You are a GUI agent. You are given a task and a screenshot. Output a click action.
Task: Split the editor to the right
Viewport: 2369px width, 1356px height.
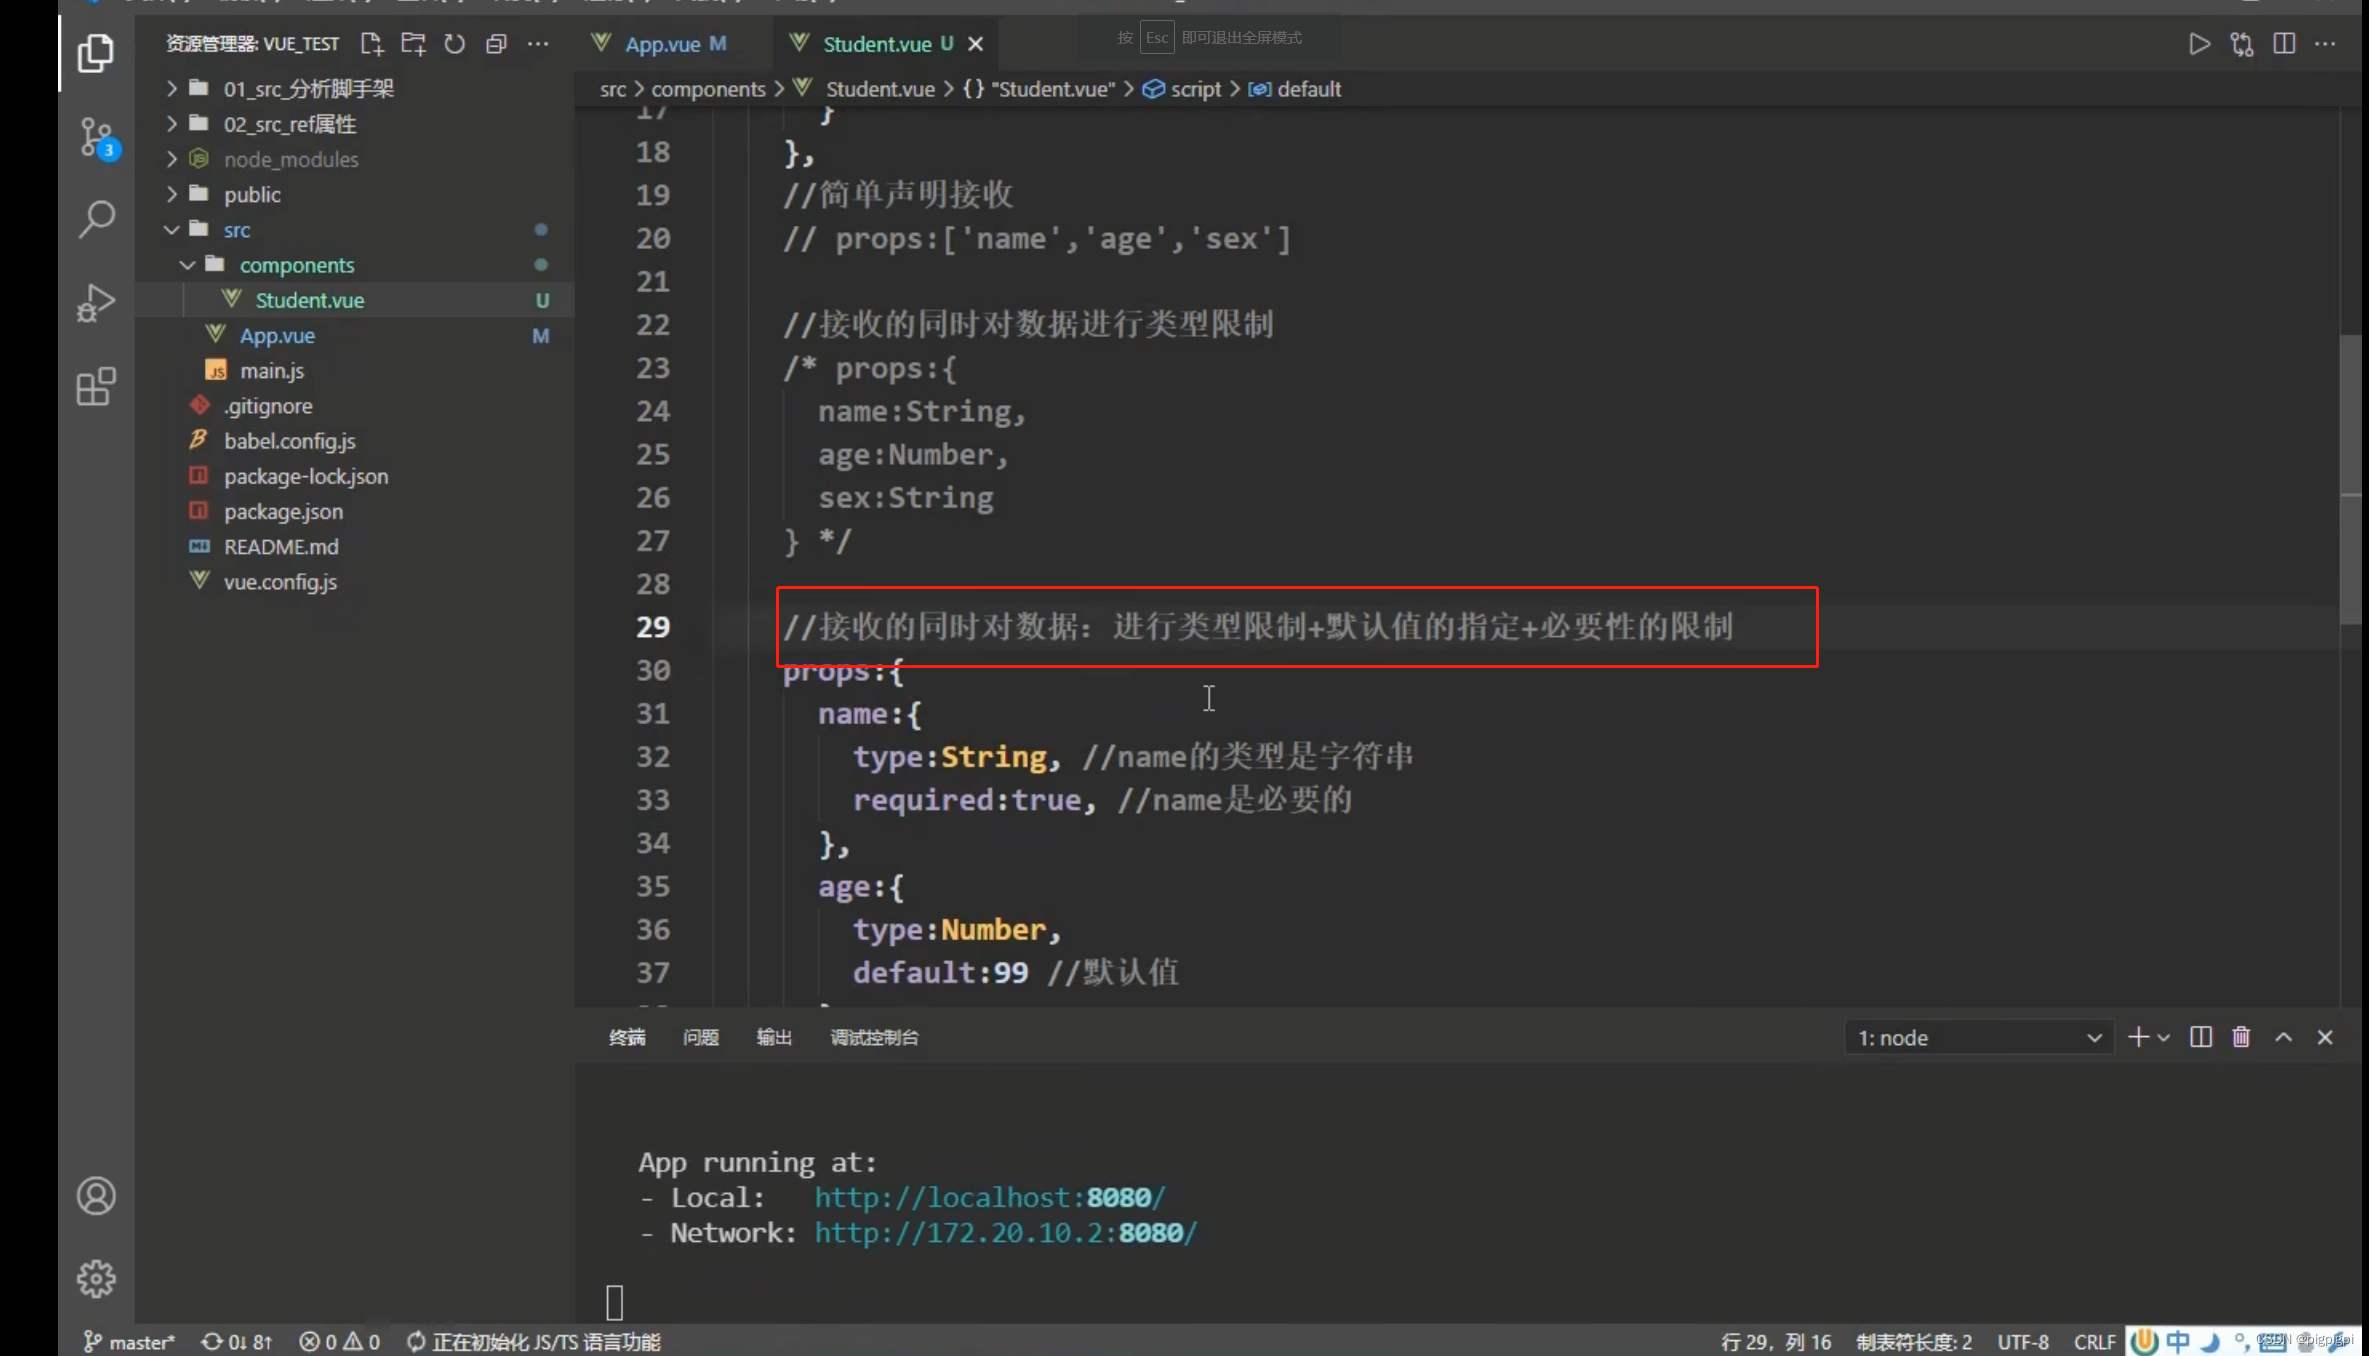[2284, 44]
